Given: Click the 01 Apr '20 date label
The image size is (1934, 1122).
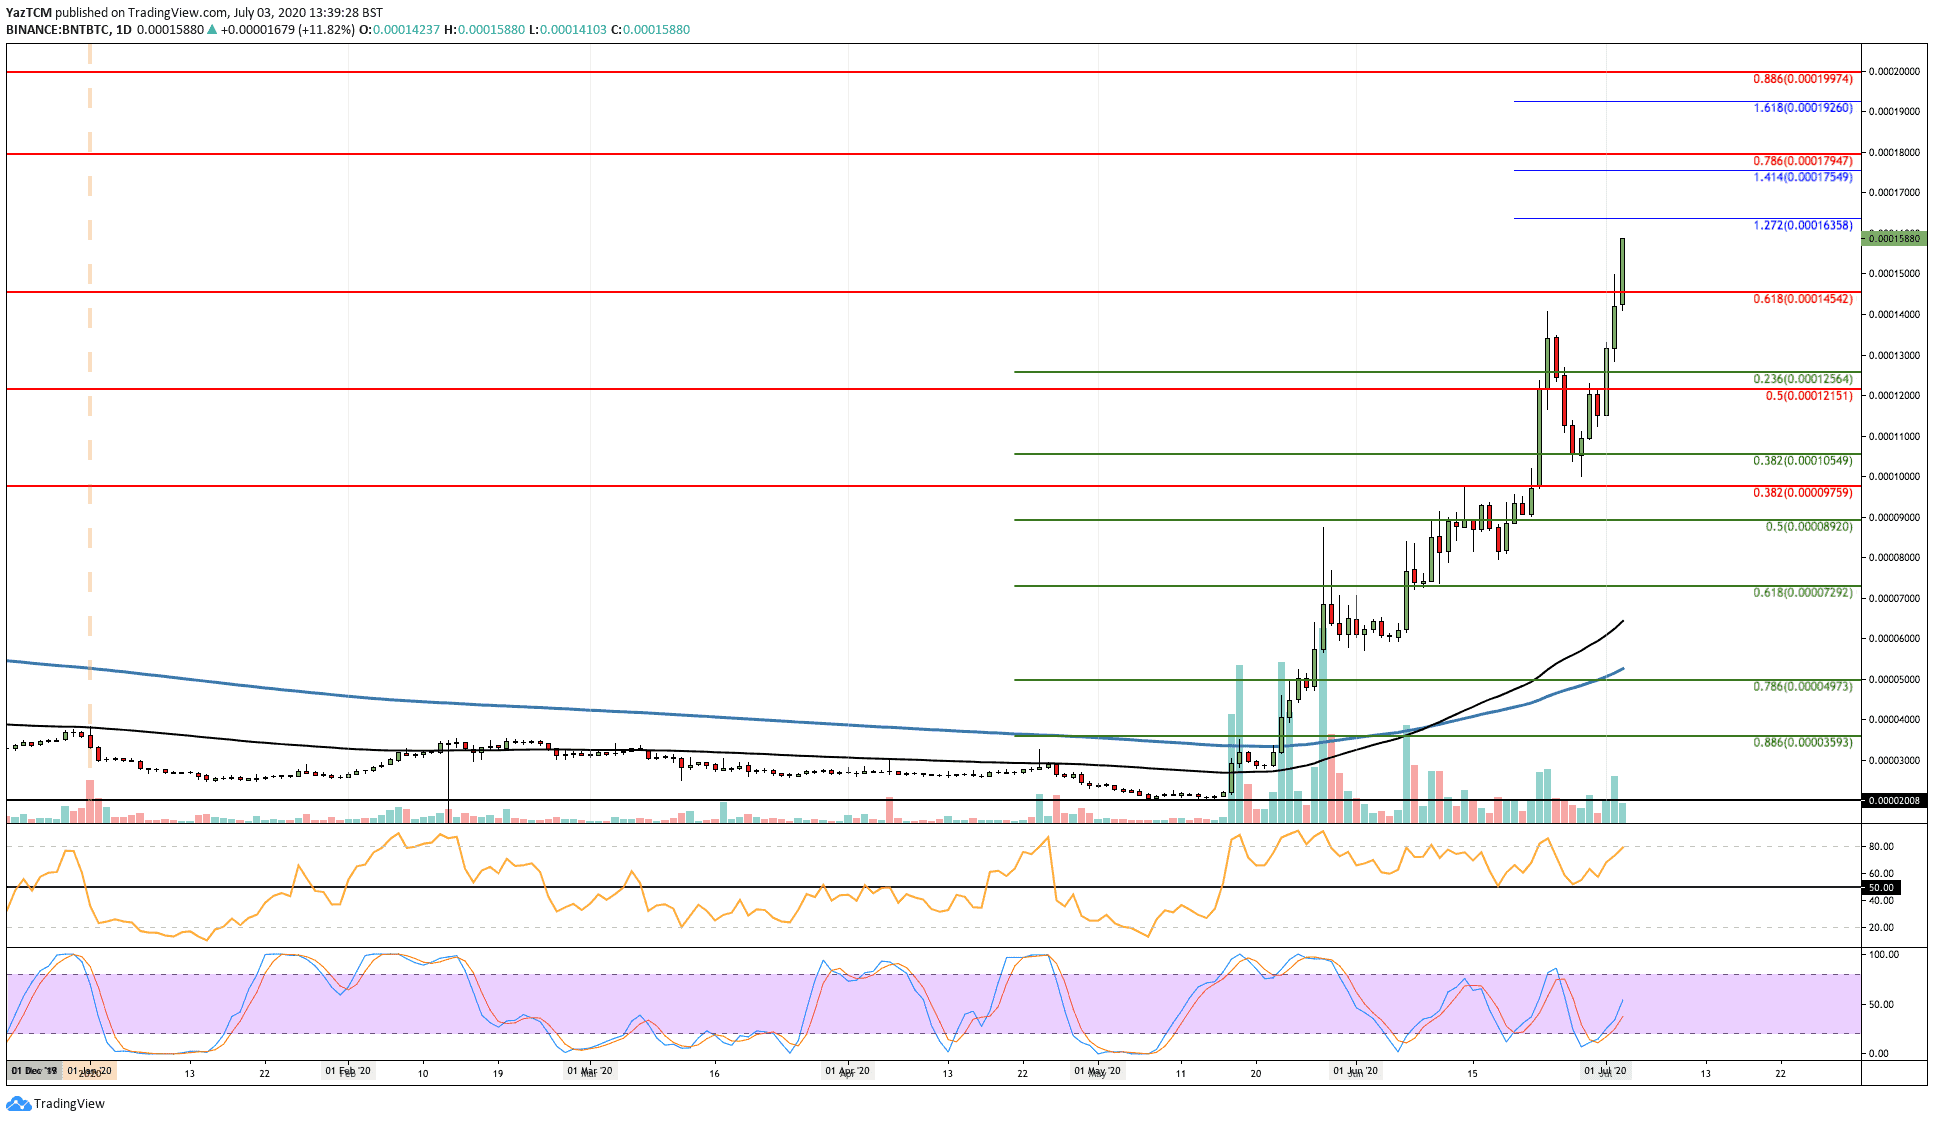Looking at the screenshot, I should pos(847,1071).
